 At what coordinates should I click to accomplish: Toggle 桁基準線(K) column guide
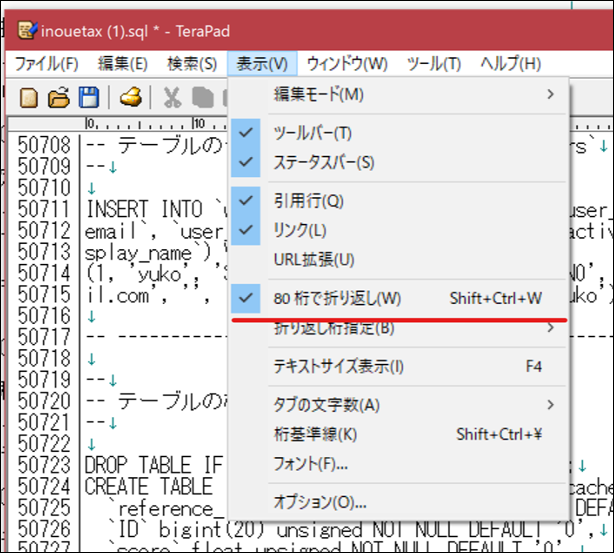pos(398,434)
